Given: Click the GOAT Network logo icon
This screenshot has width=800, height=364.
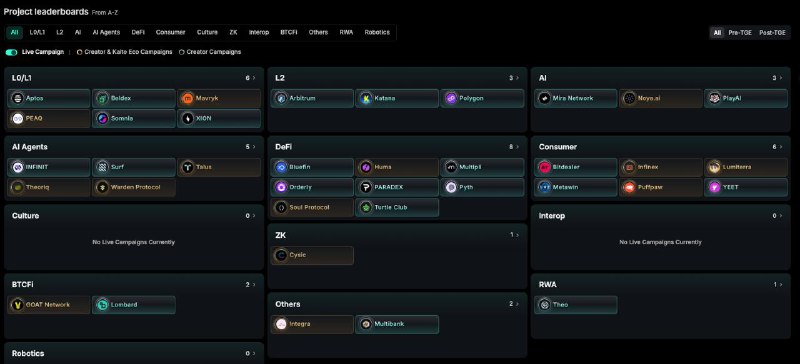Looking at the screenshot, I should tap(17, 305).
